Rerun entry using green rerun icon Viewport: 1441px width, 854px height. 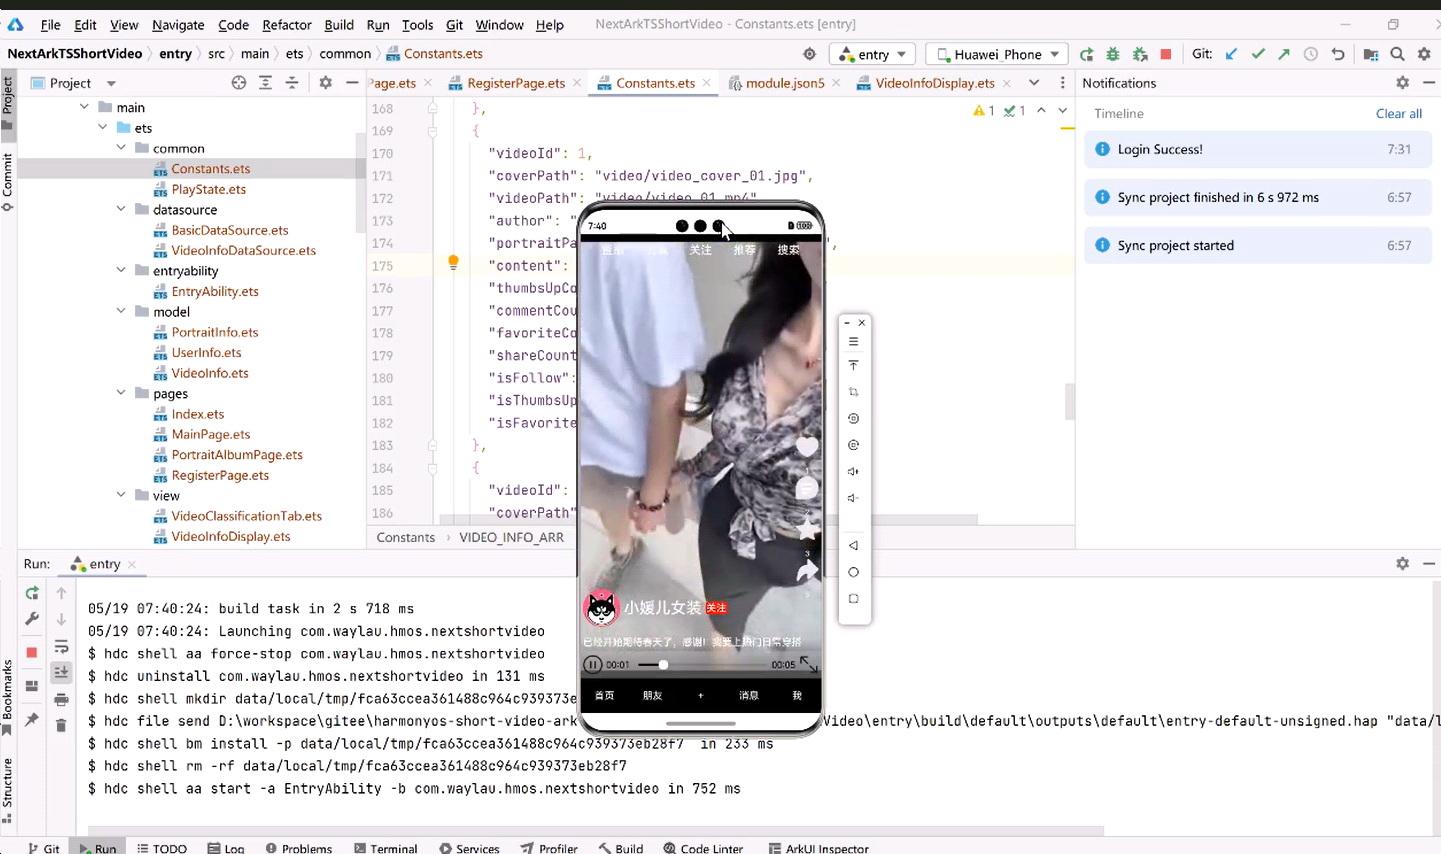pos(32,593)
